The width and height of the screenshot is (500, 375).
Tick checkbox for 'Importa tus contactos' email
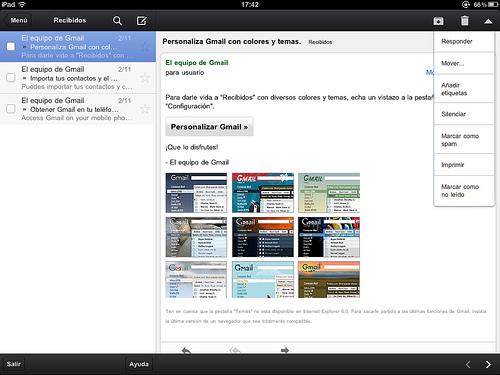pyautogui.click(x=11, y=77)
